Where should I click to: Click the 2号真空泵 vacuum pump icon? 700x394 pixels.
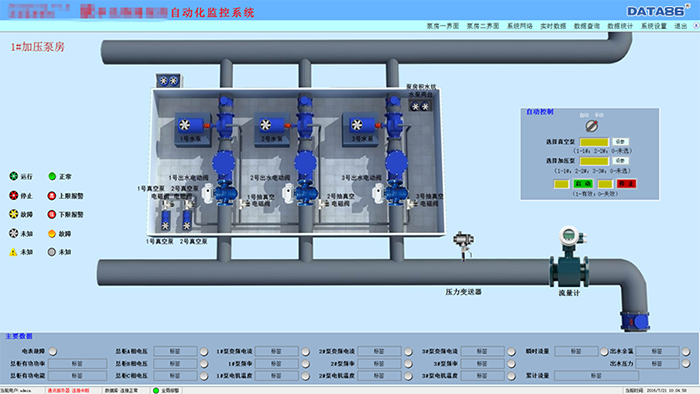point(187,220)
